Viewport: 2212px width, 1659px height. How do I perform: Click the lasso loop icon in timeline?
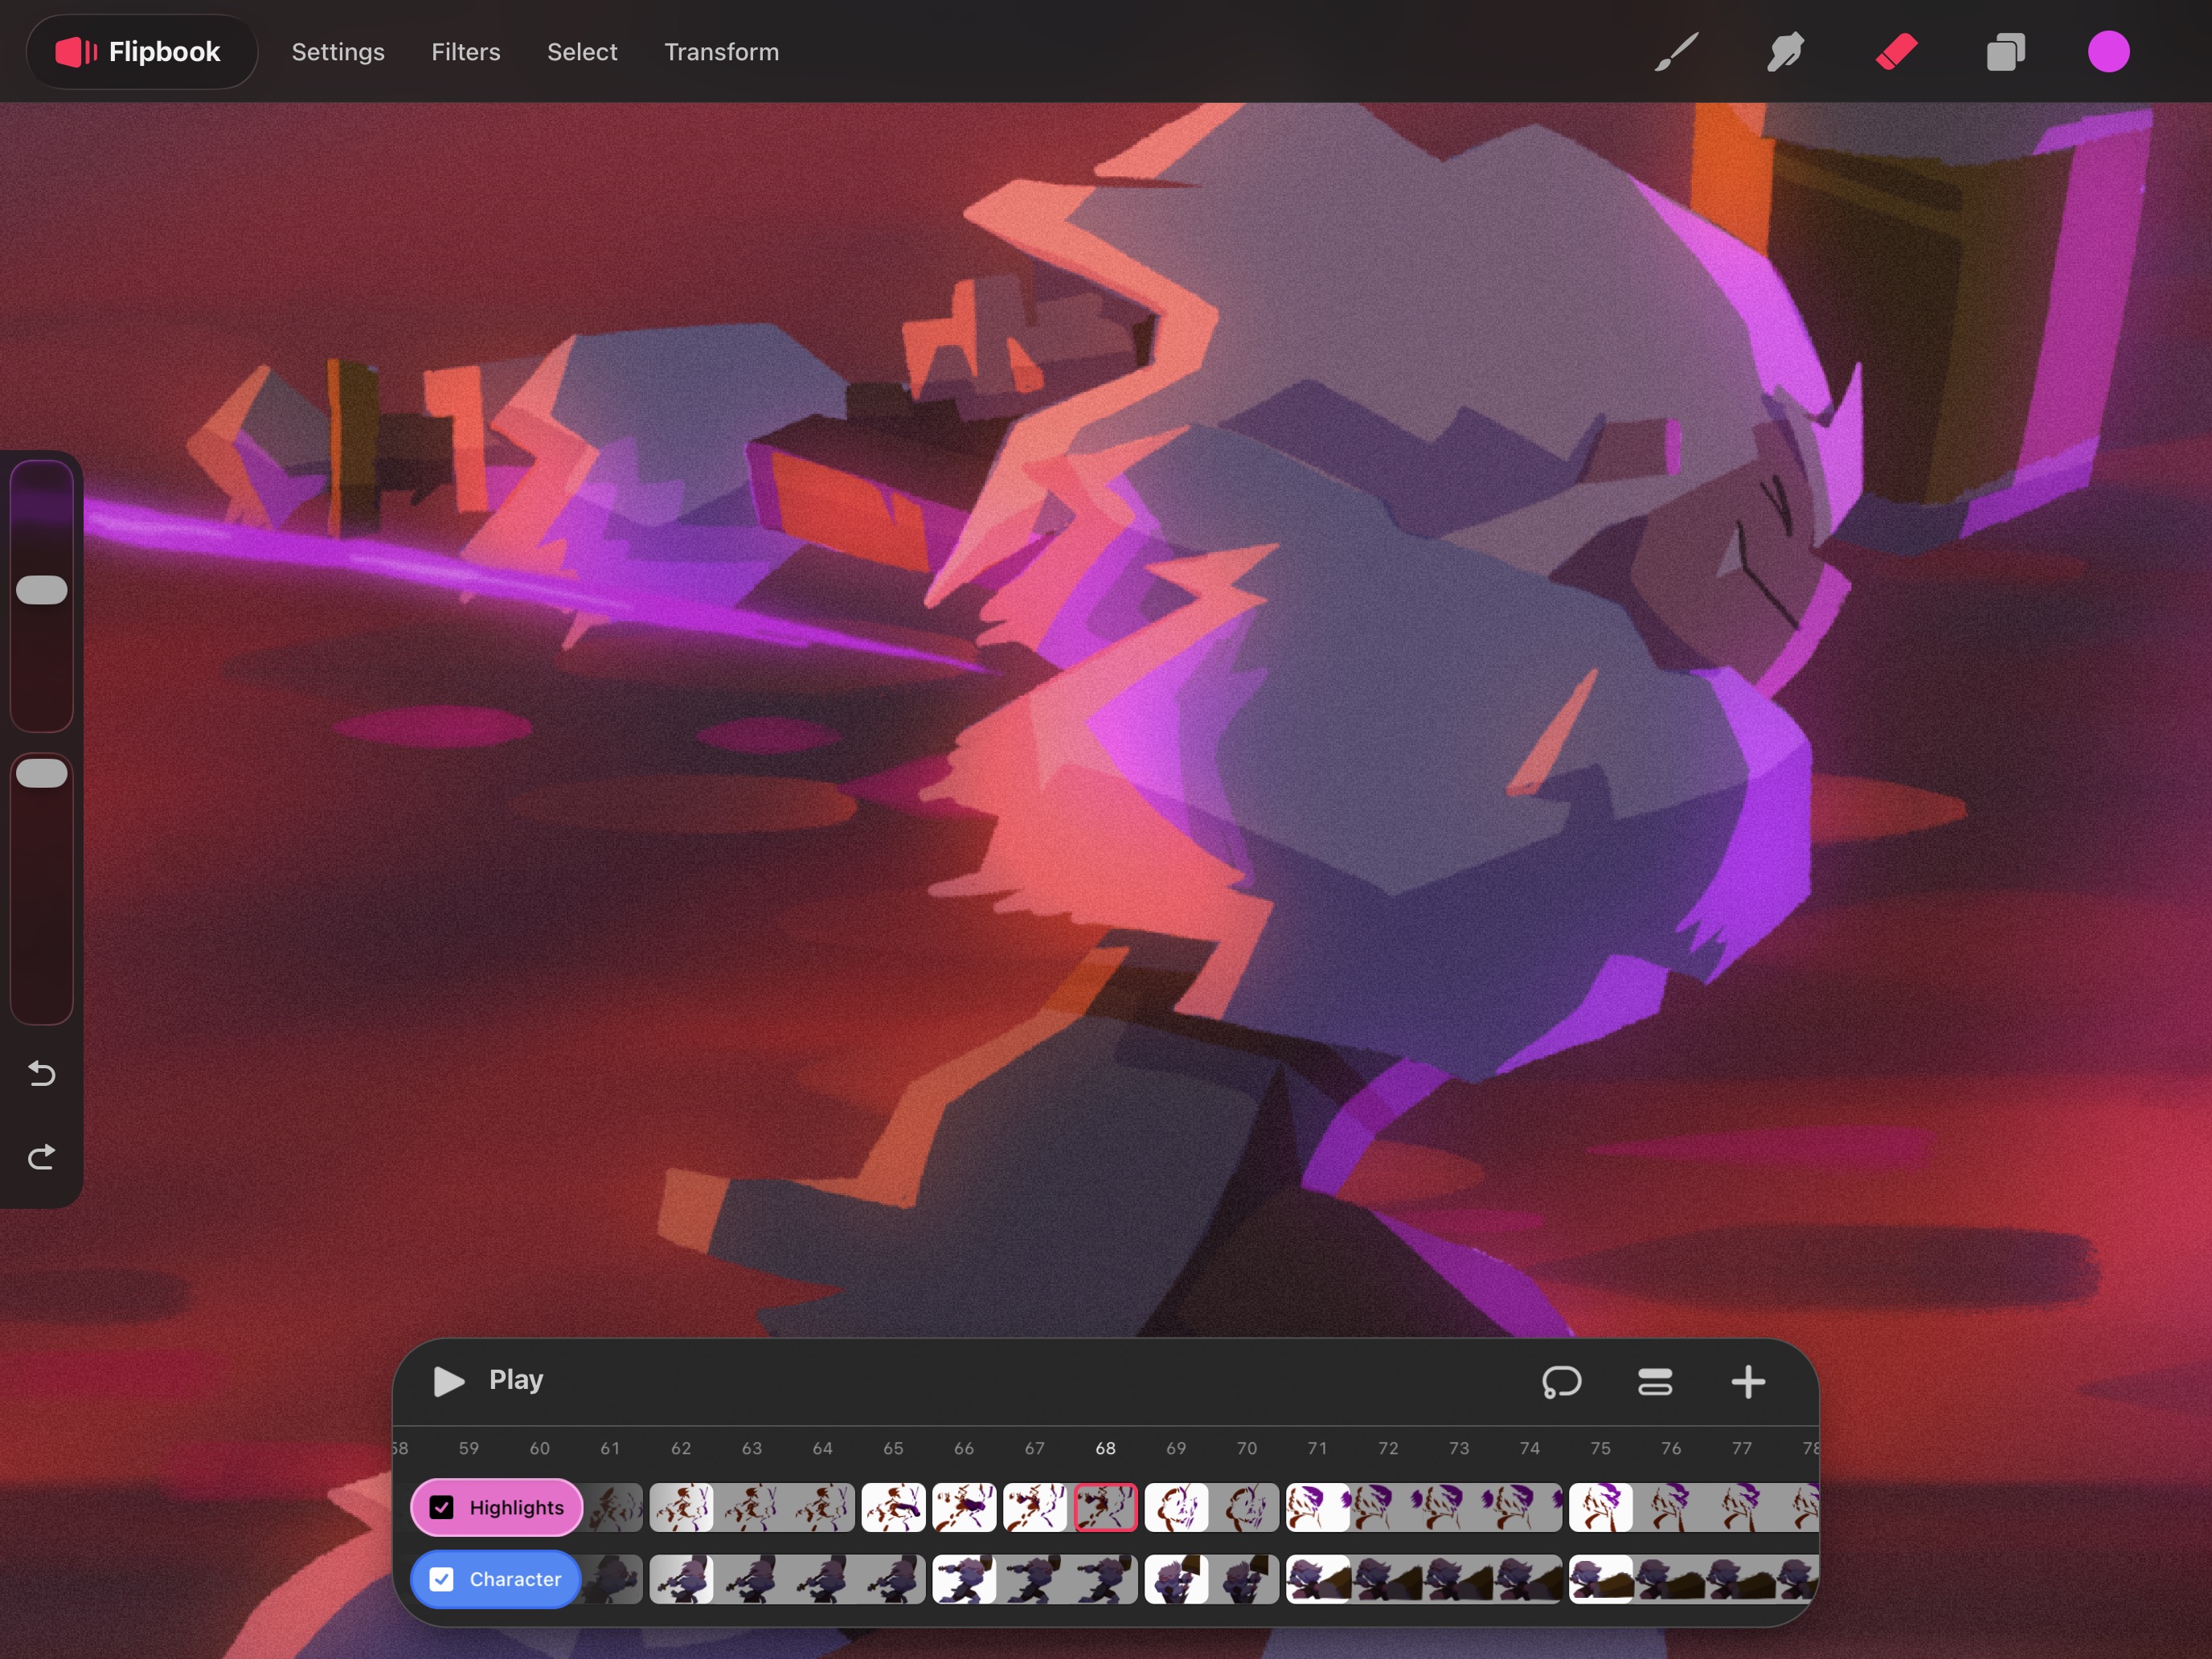pyautogui.click(x=1561, y=1382)
